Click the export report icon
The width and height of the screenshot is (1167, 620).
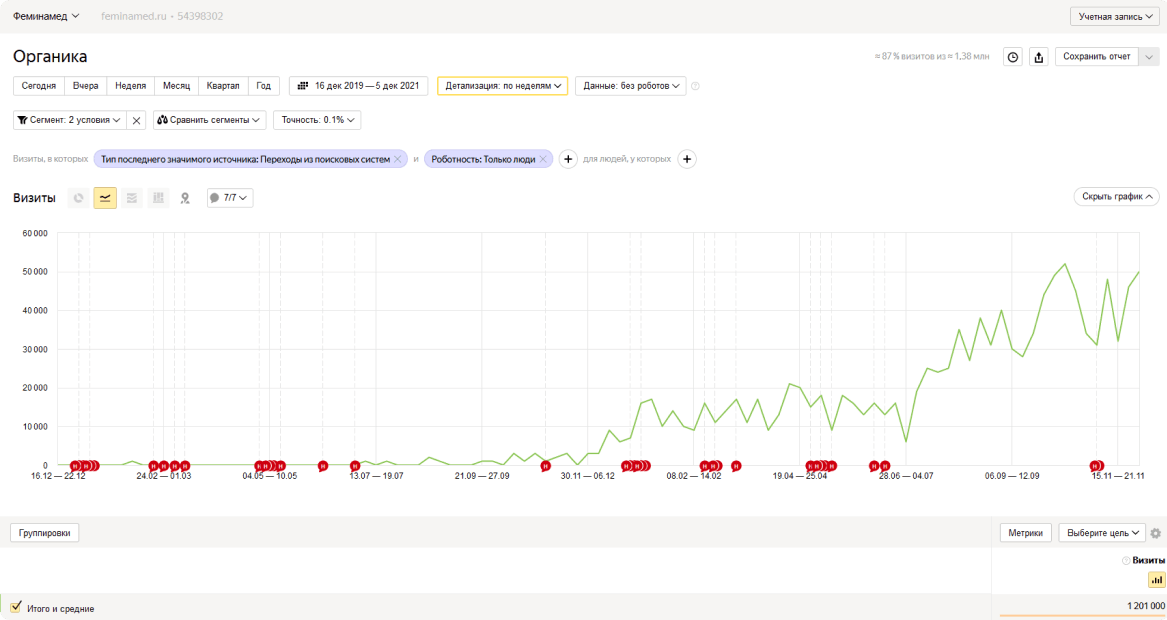(1039, 57)
